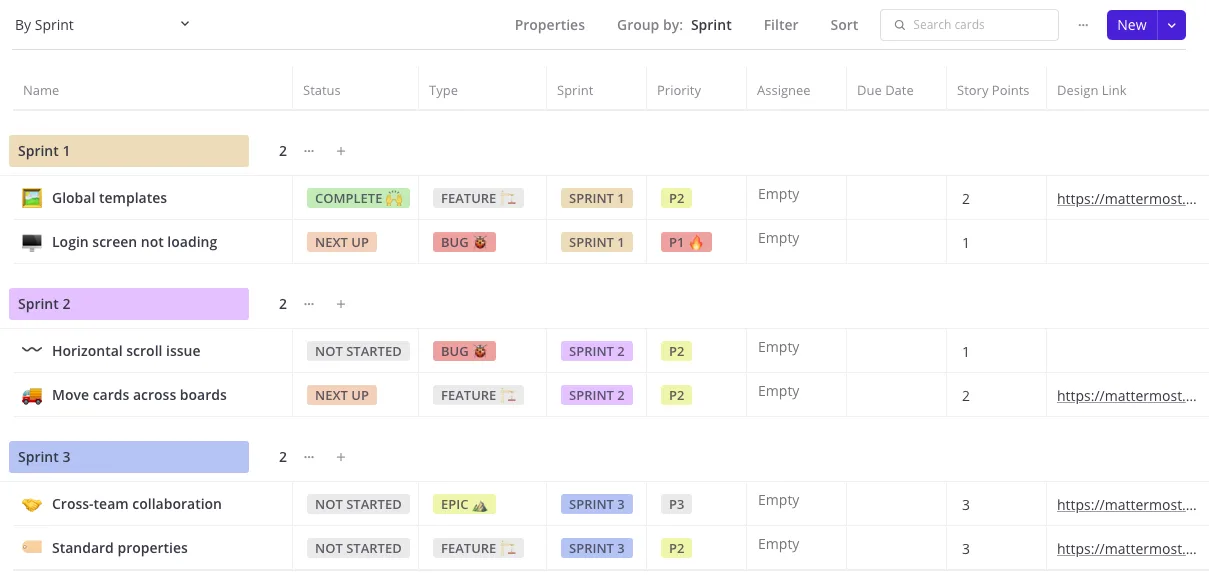Open Sprint 1 group options ellipsis

[x=309, y=151]
